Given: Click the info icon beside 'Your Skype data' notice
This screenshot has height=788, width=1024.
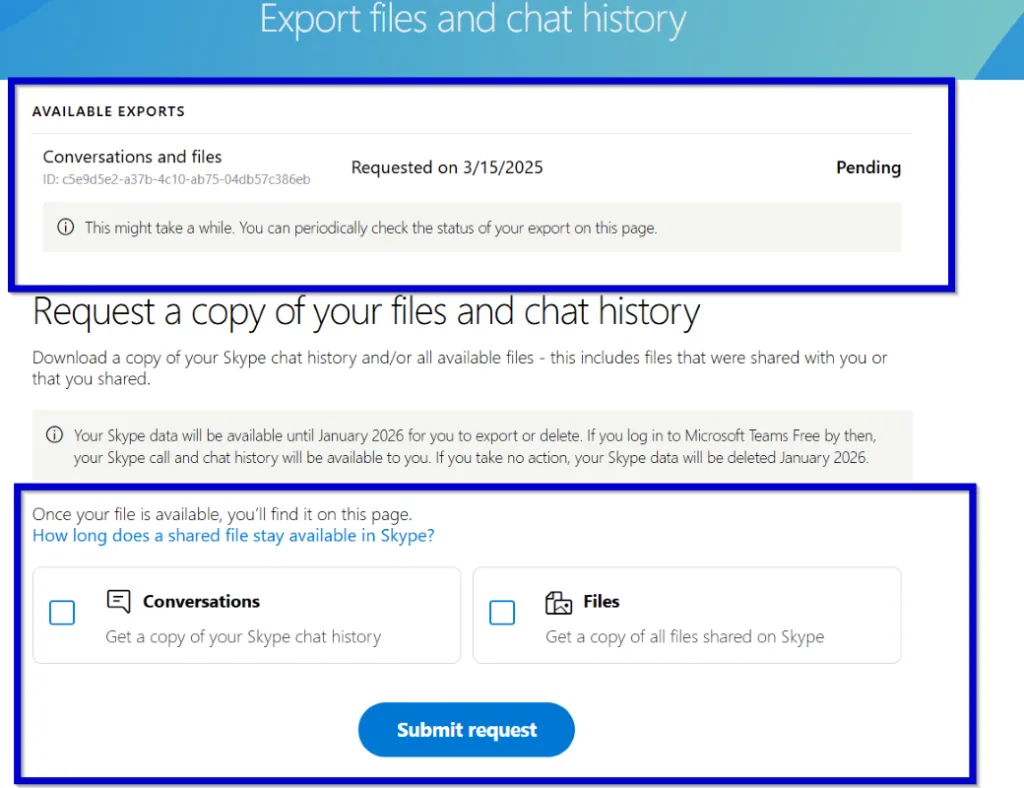Looking at the screenshot, I should [x=54, y=435].
